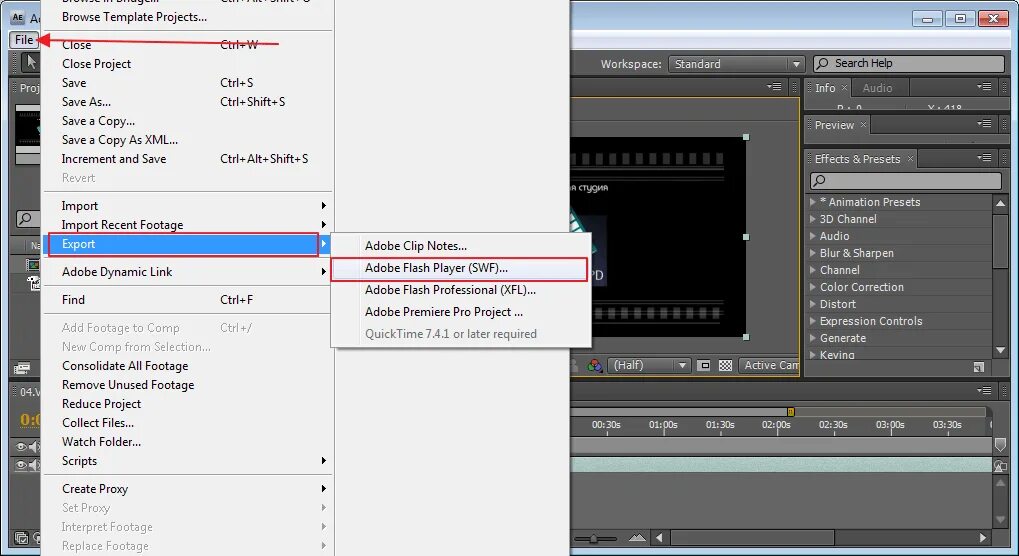Click the timeline horizontal scrollbar thumb

coord(752,538)
